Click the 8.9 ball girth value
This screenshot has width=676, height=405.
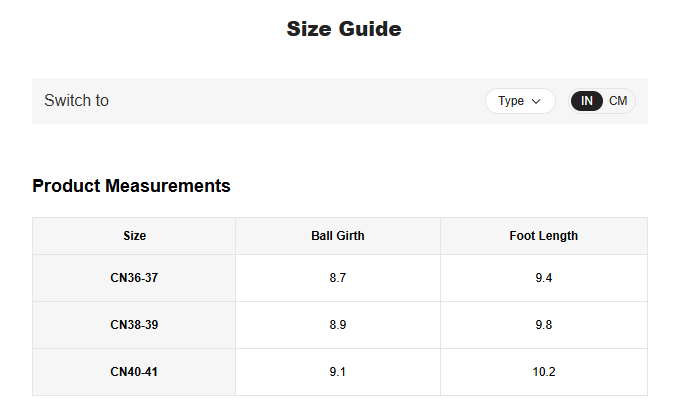click(x=338, y=325)
